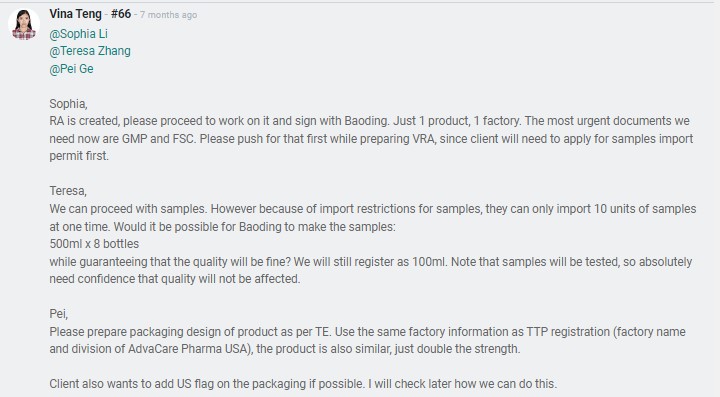This screenshot has width=720, height=397.
Task: Open comment number #66 permalink
Action: tap(121, 14)
